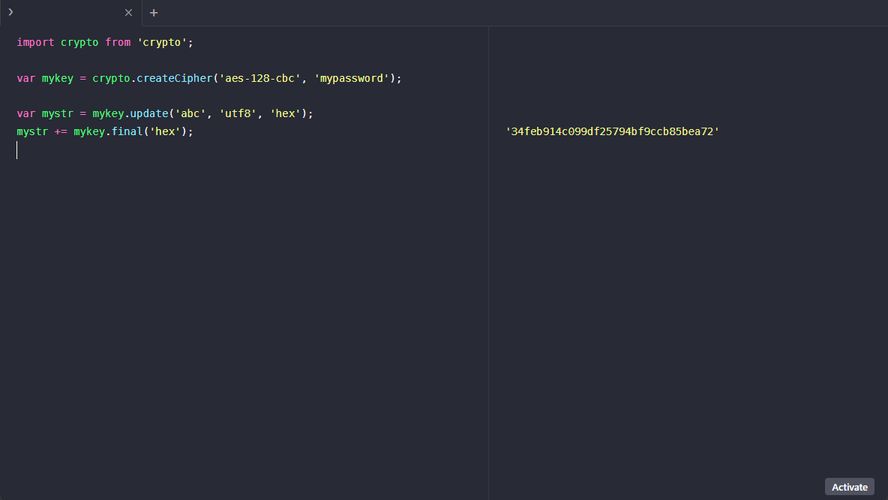Click the mystr variable in the var declaration
The height and width of the screenshot is (500, 888).
[58, 114]
